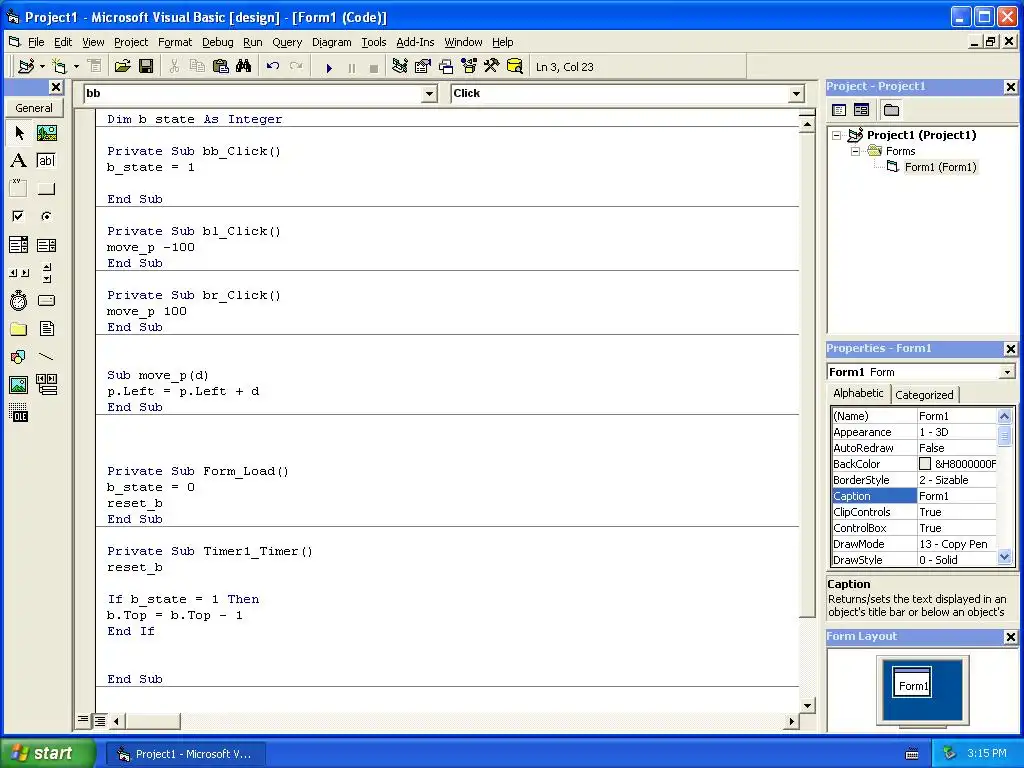Screen dimensions: 1024x768
Task: Click the Save Project floppy icon
Action: (x=146, y=67)
